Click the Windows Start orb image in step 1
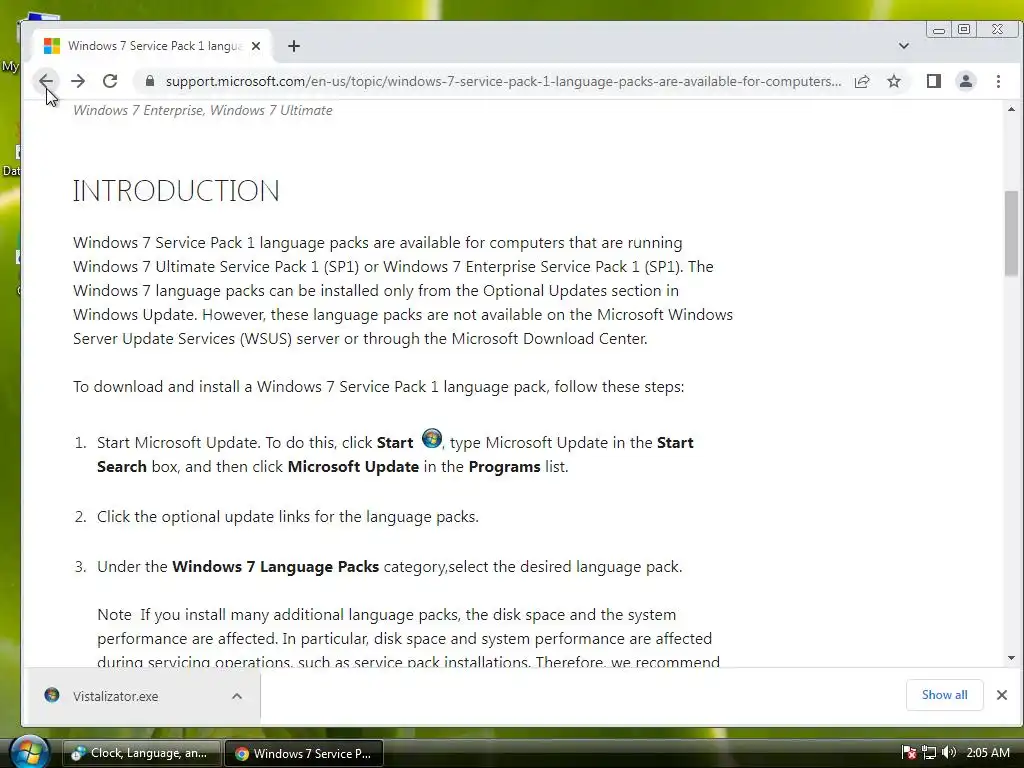1024x768 pixels. coord(432,438)
